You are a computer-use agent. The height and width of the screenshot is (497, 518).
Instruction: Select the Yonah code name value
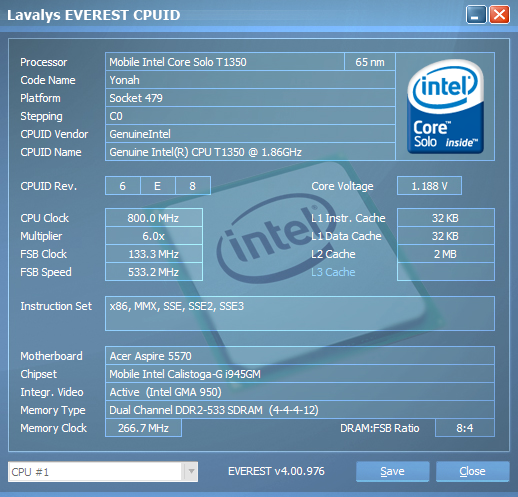tap(124, 80)
